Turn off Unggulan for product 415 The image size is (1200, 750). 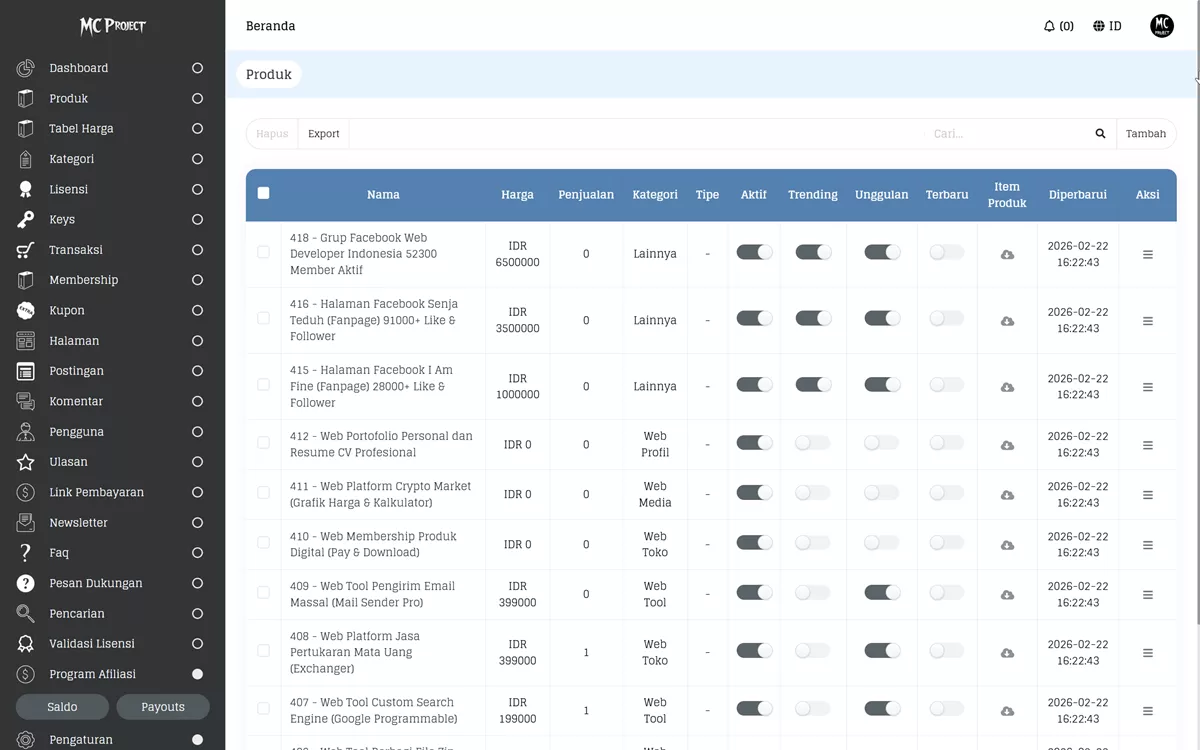click(881, 384)
